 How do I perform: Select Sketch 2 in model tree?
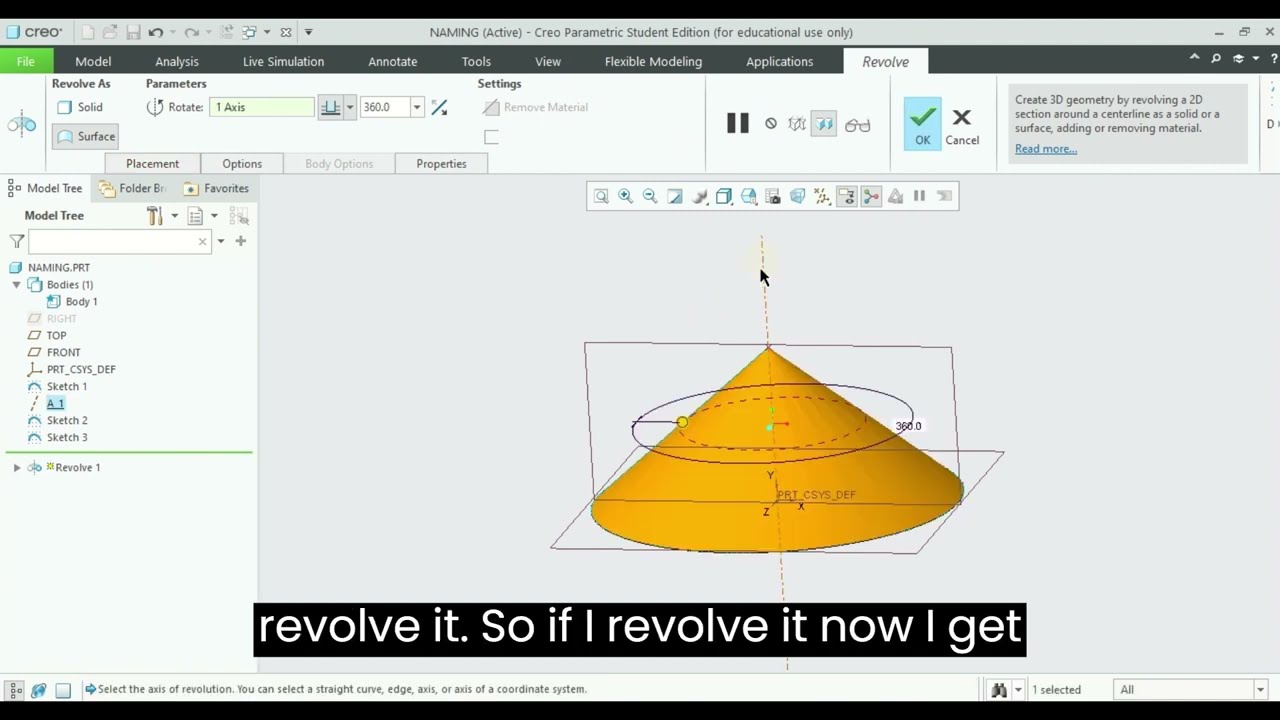[67, 420]
